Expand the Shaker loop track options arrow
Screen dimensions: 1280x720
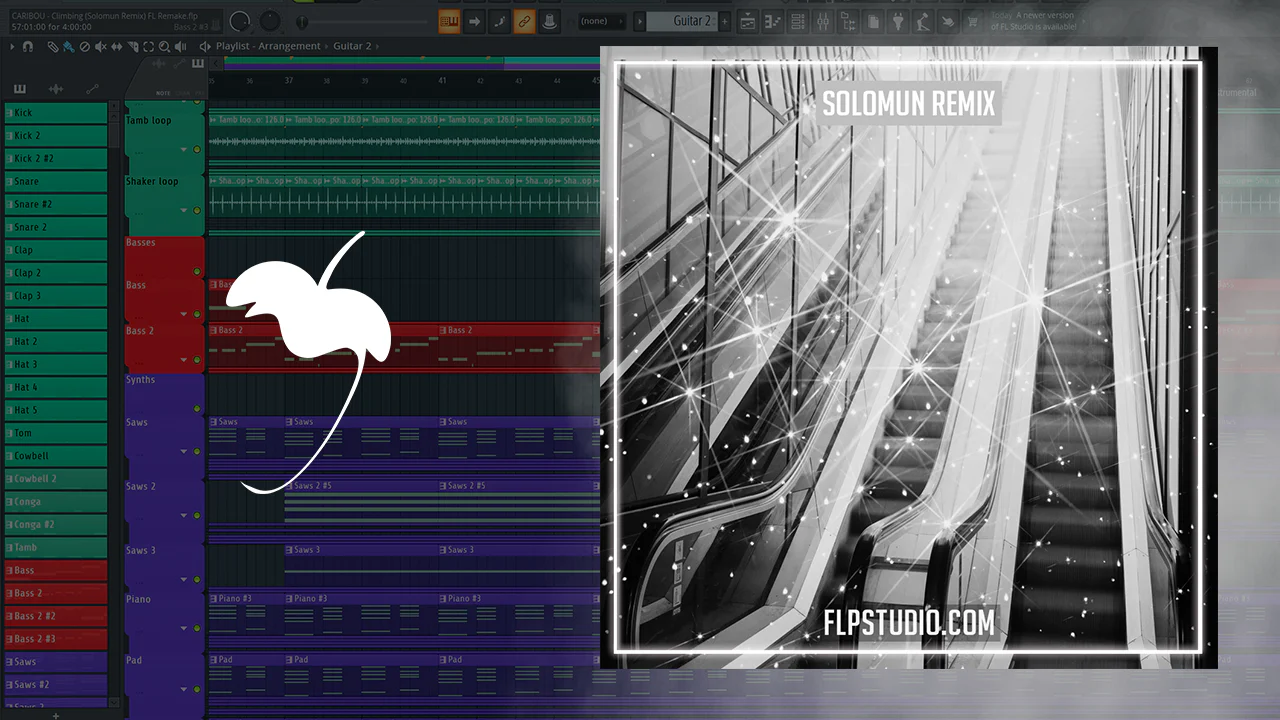pyautogui.click(x=184, y=211)
